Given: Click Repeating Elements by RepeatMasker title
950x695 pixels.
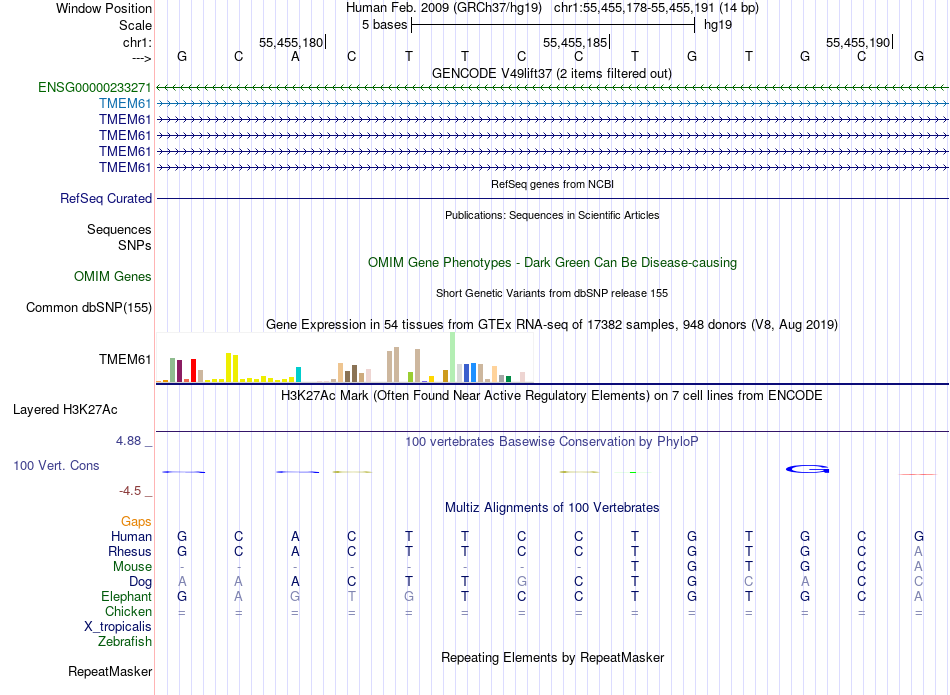Looking at the screenshot, I should click(x=552, y=658).
